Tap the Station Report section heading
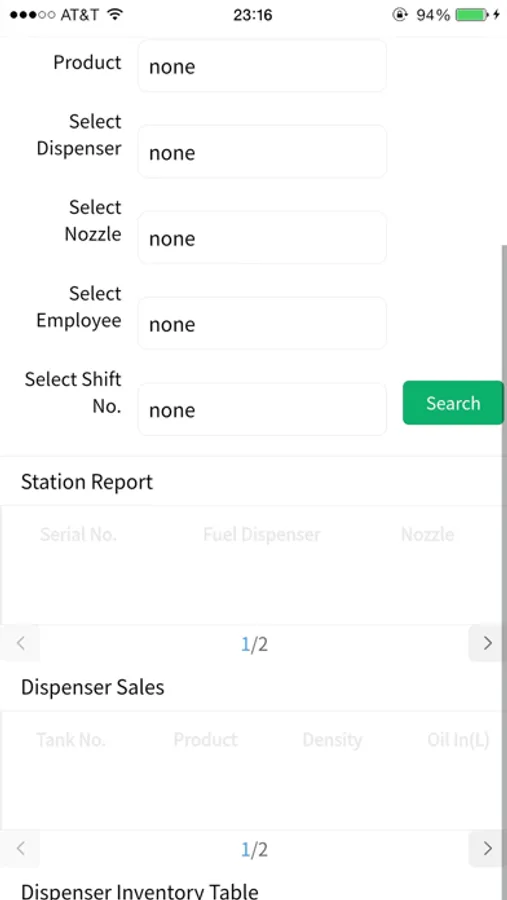Image resolution: width=507 pixels, height=900 pixels. [87, 482]
